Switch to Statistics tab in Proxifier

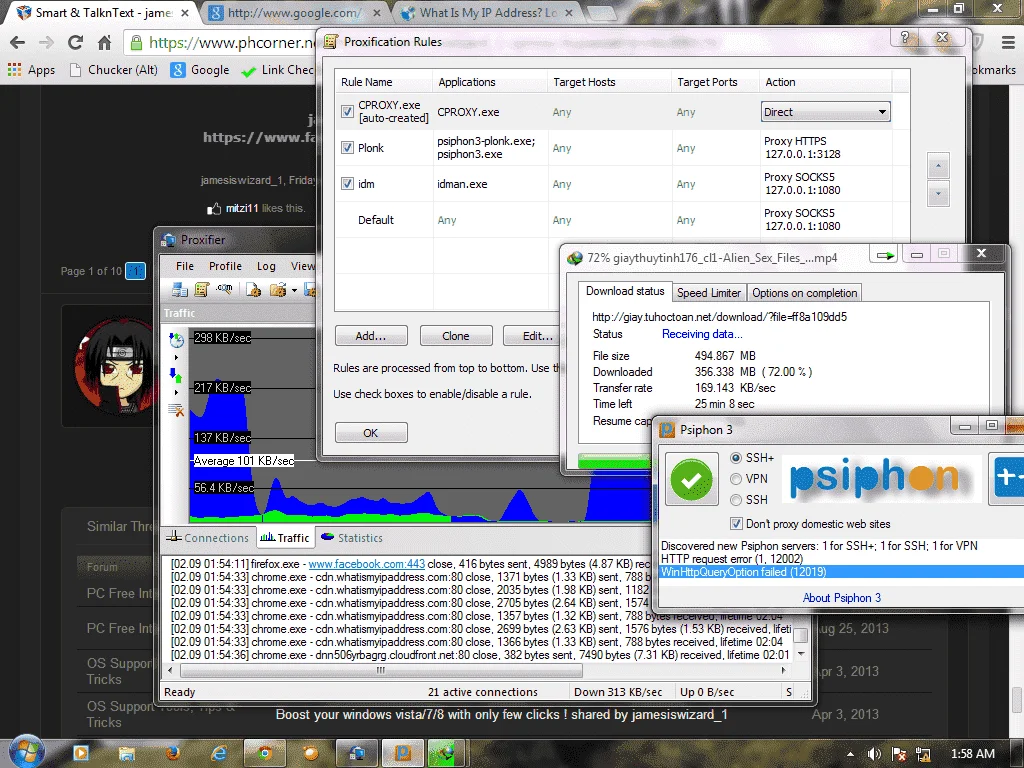coord(352,537)
